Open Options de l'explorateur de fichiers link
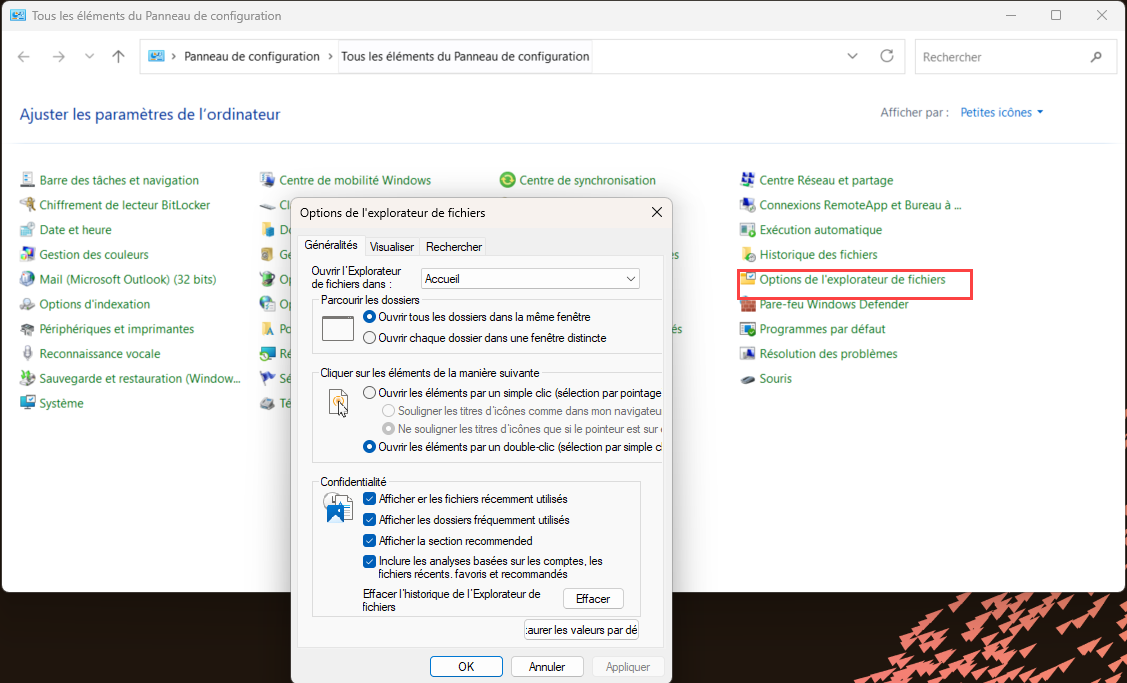The height and width of the screenshot is (683, 1127). (852, 280)
